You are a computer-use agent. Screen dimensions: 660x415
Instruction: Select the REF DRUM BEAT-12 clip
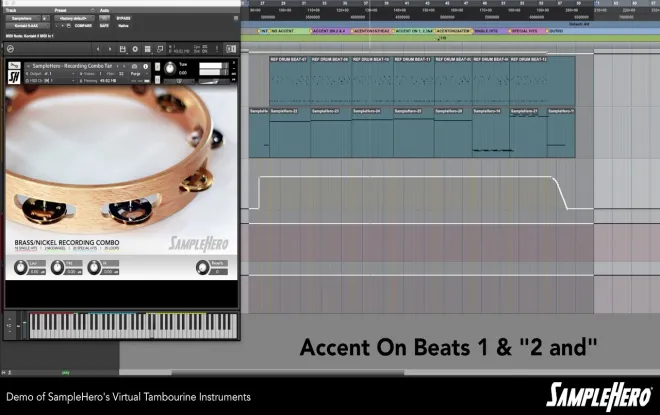click(x=542, y=81)
